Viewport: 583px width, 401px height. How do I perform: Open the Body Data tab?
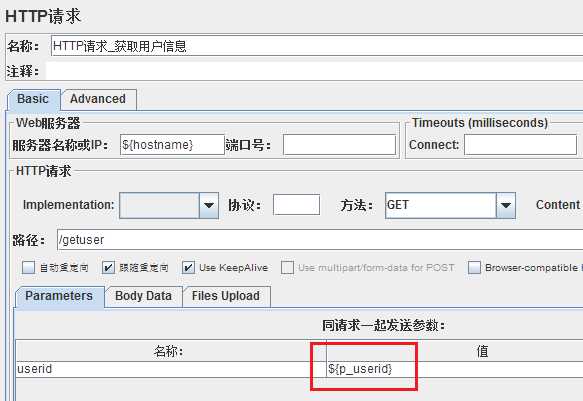(144, 296)
